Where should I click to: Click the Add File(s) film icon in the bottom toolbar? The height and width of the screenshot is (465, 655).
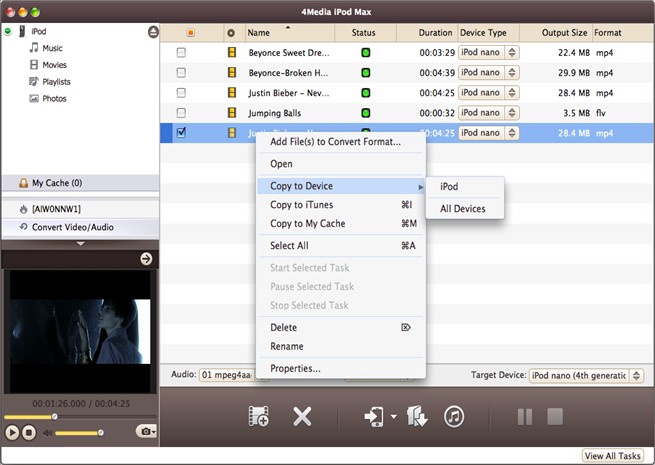259,416
